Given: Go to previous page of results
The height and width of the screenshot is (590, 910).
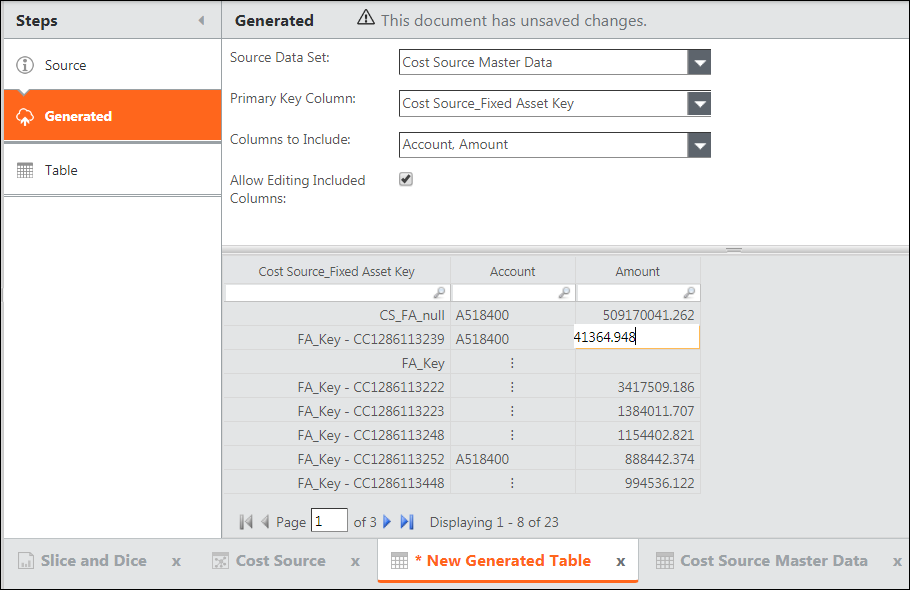Looking at the screenshot, I should coord(265,521).
